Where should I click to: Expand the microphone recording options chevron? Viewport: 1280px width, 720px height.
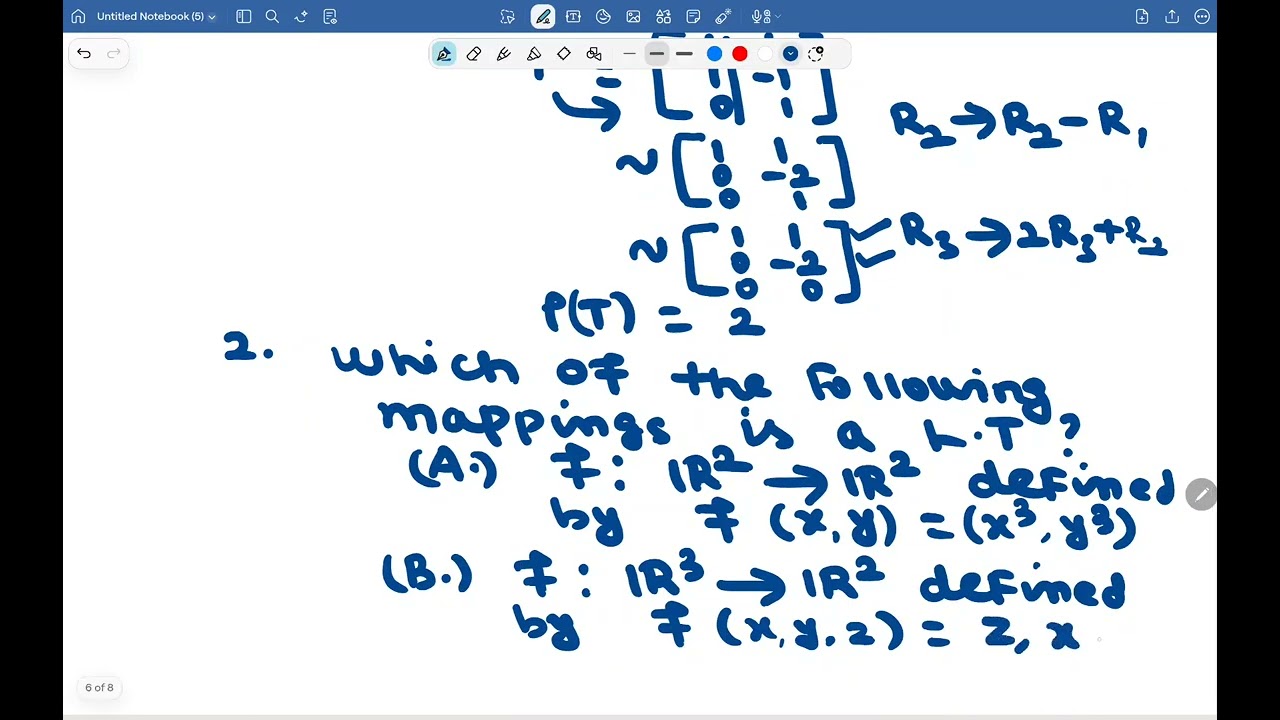point(777,16)
